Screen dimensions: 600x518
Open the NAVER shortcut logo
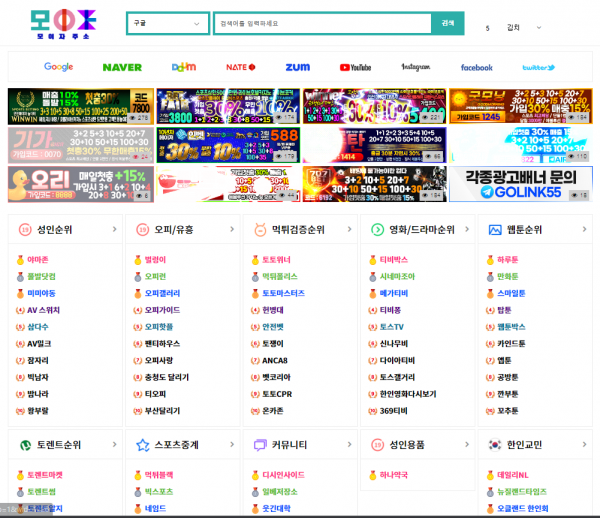(122, 67)
